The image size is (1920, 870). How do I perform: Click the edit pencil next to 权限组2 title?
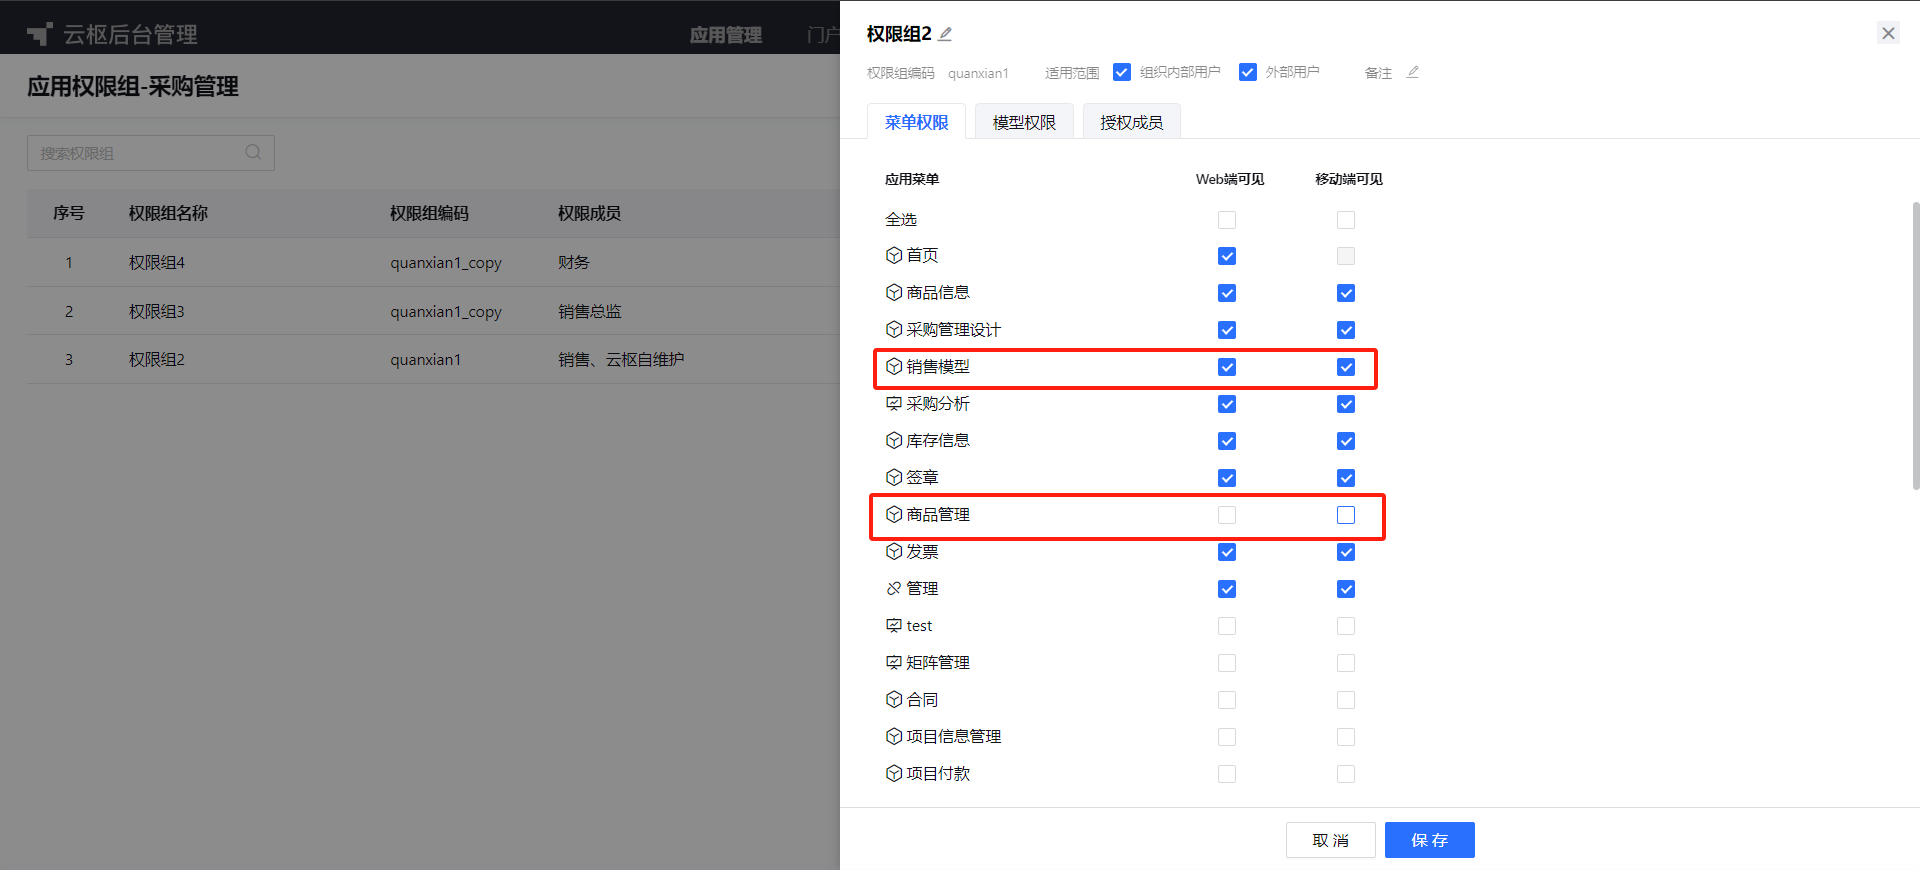[945, 33]
